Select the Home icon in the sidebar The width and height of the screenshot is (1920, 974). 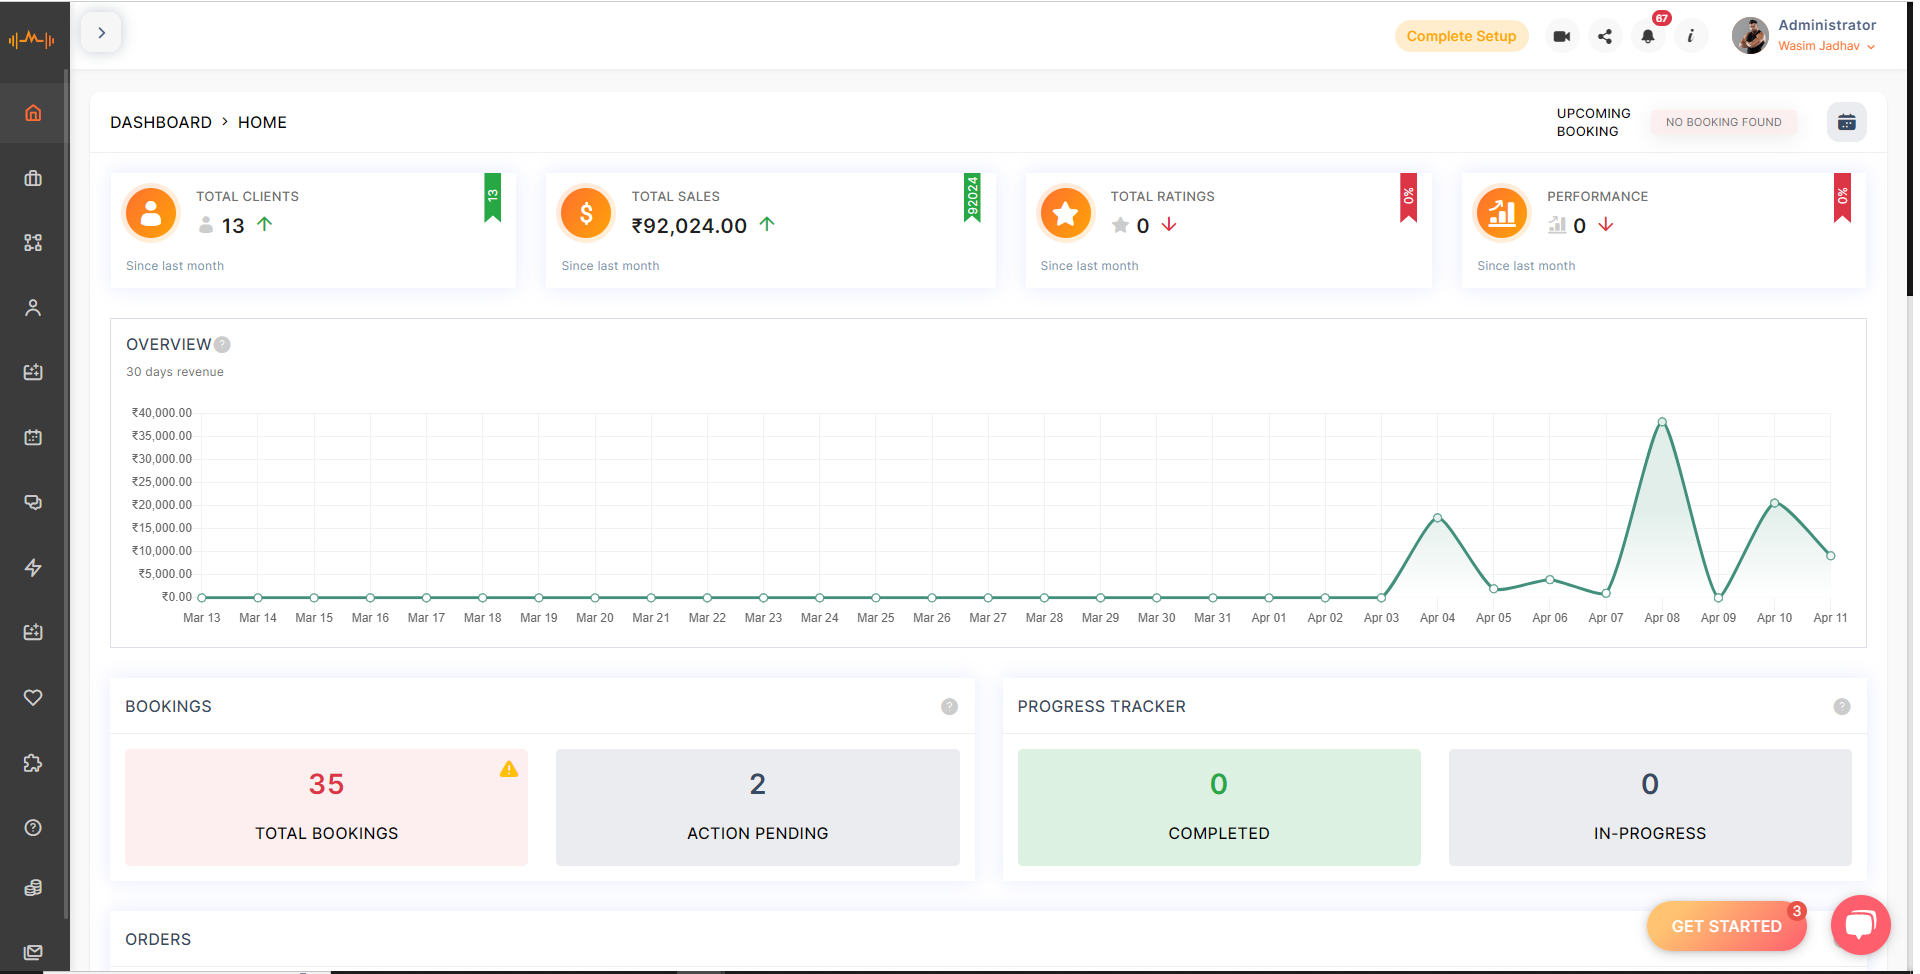[x=33, y=113]
